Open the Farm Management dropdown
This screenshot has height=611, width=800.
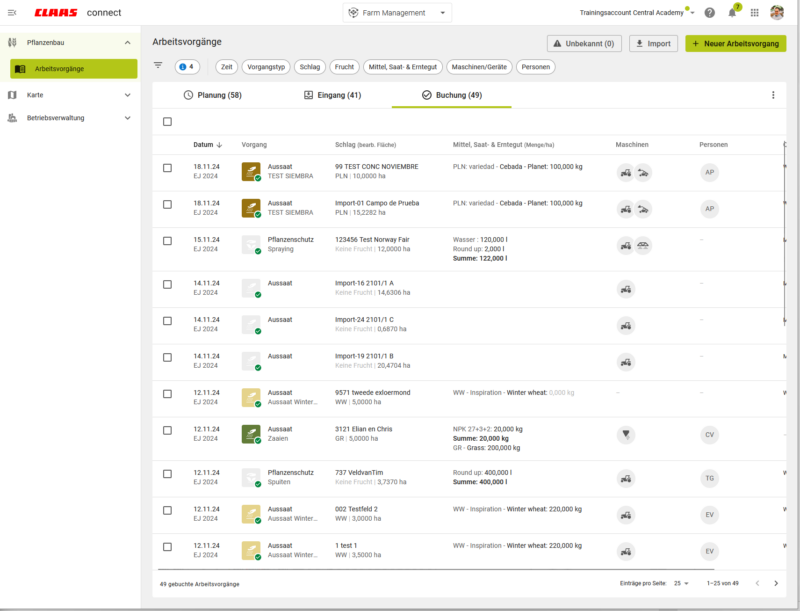(397, 13)
